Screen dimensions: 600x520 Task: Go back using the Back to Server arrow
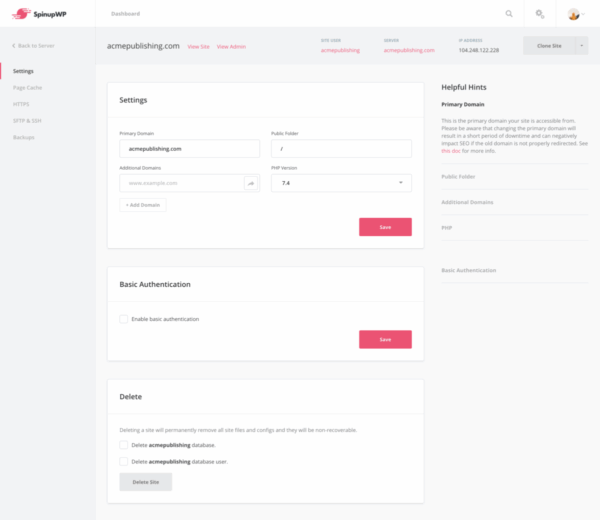(x=14, y=46)
